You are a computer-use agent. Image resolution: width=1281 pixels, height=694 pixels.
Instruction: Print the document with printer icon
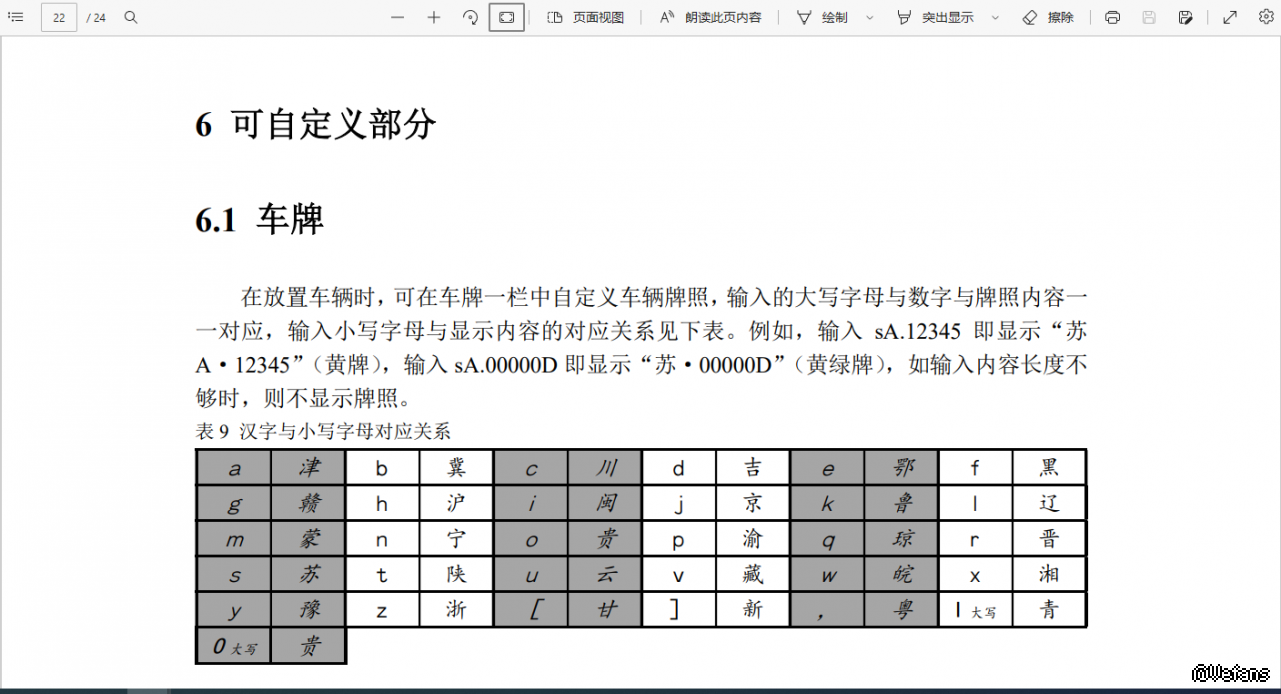1112,17
